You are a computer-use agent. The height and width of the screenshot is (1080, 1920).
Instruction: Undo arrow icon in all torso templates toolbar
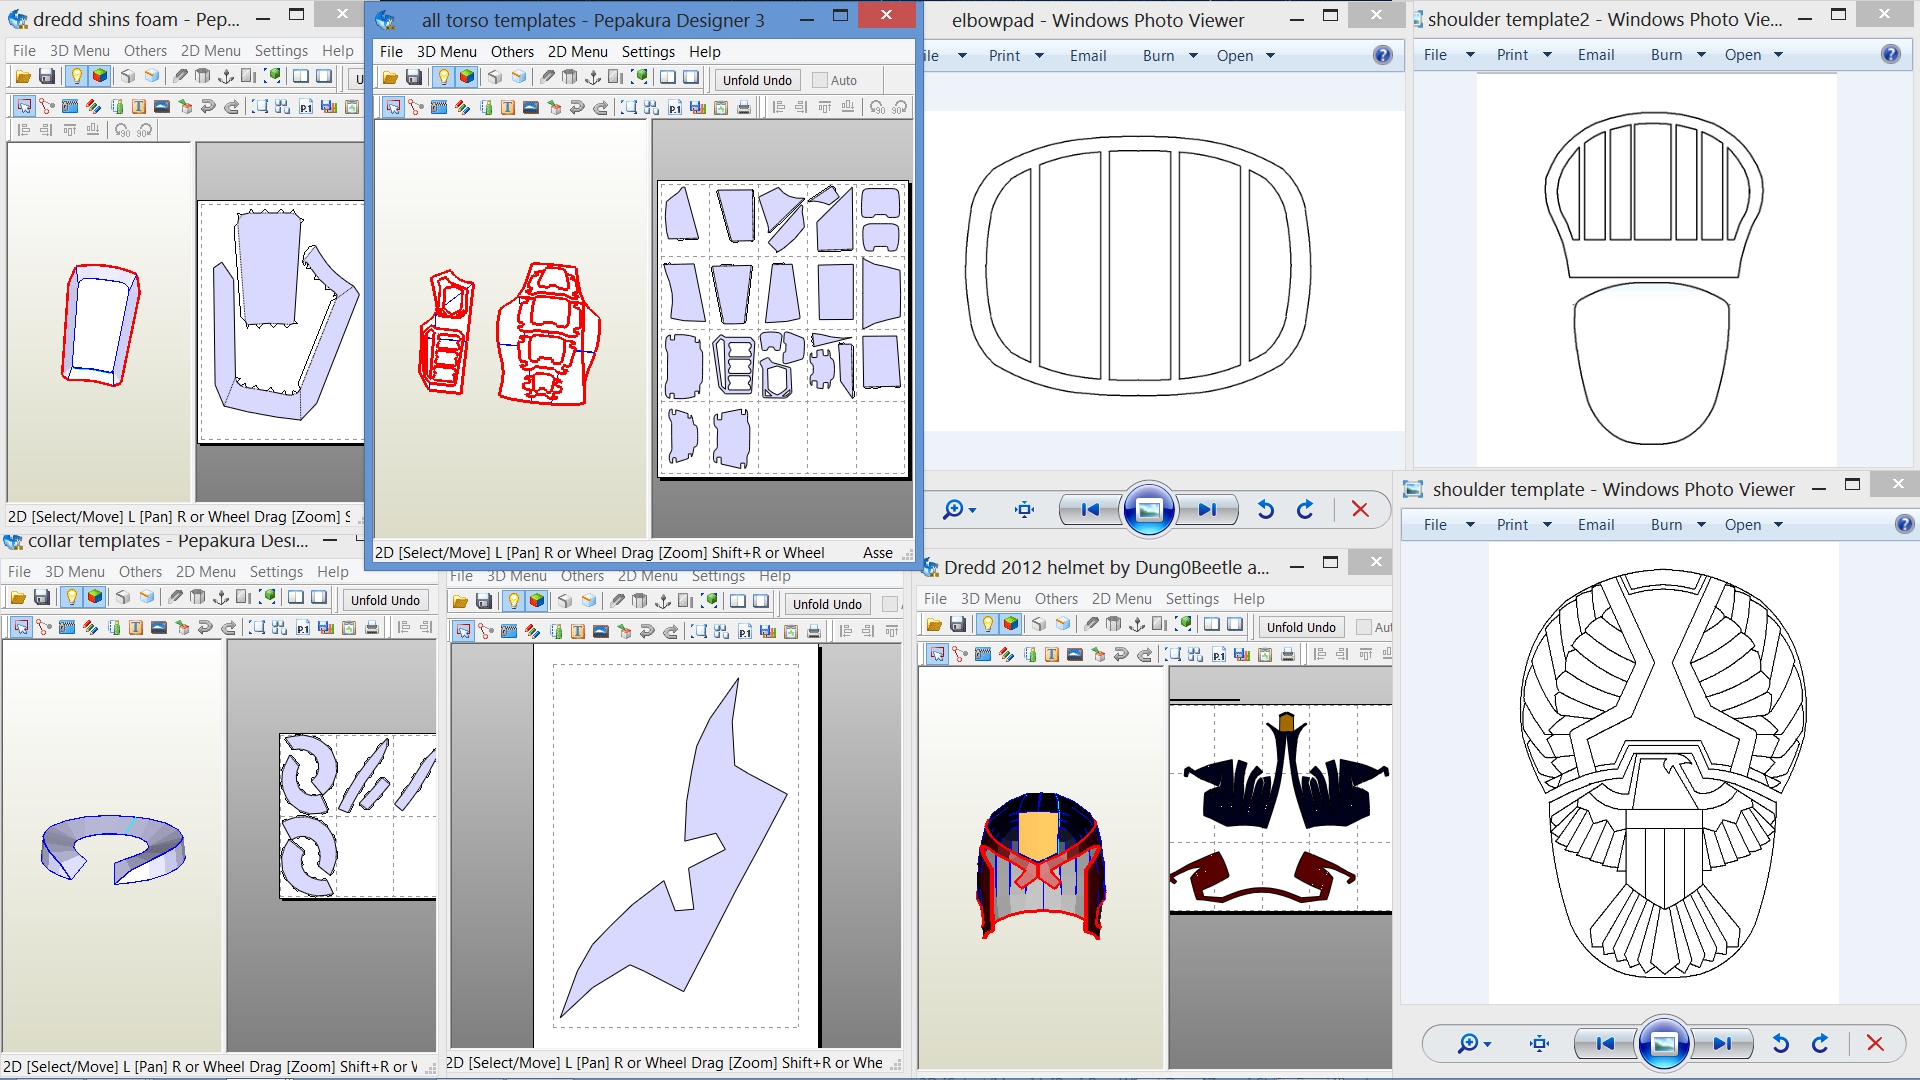pos(577,107)
